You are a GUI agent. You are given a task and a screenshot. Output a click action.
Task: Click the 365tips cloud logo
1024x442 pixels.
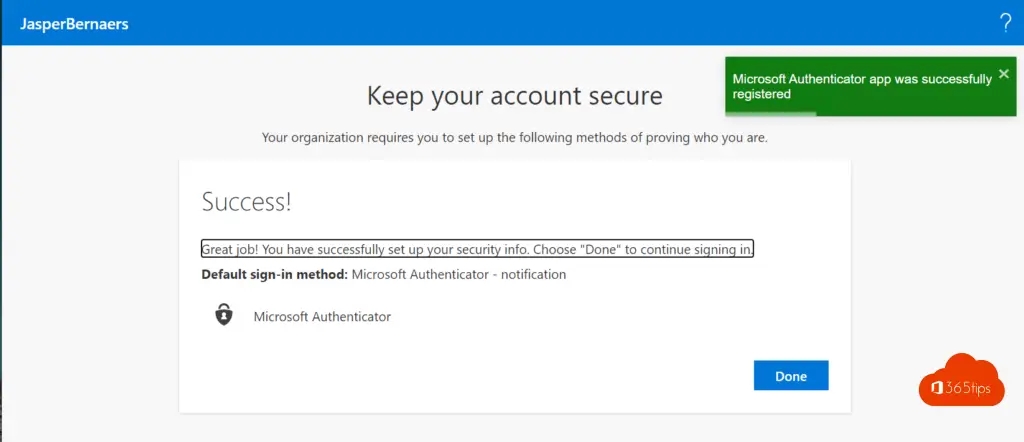(x=960, y=380)
